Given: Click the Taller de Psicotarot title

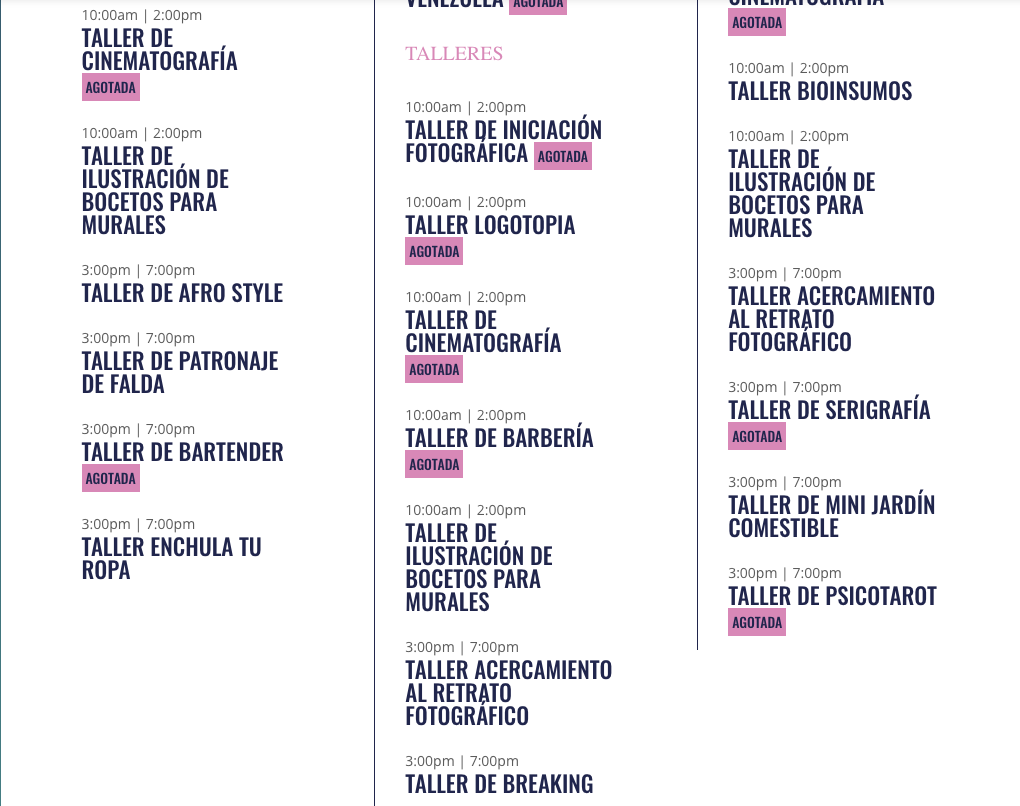Looking at the screenshot, I should (832, 596).
